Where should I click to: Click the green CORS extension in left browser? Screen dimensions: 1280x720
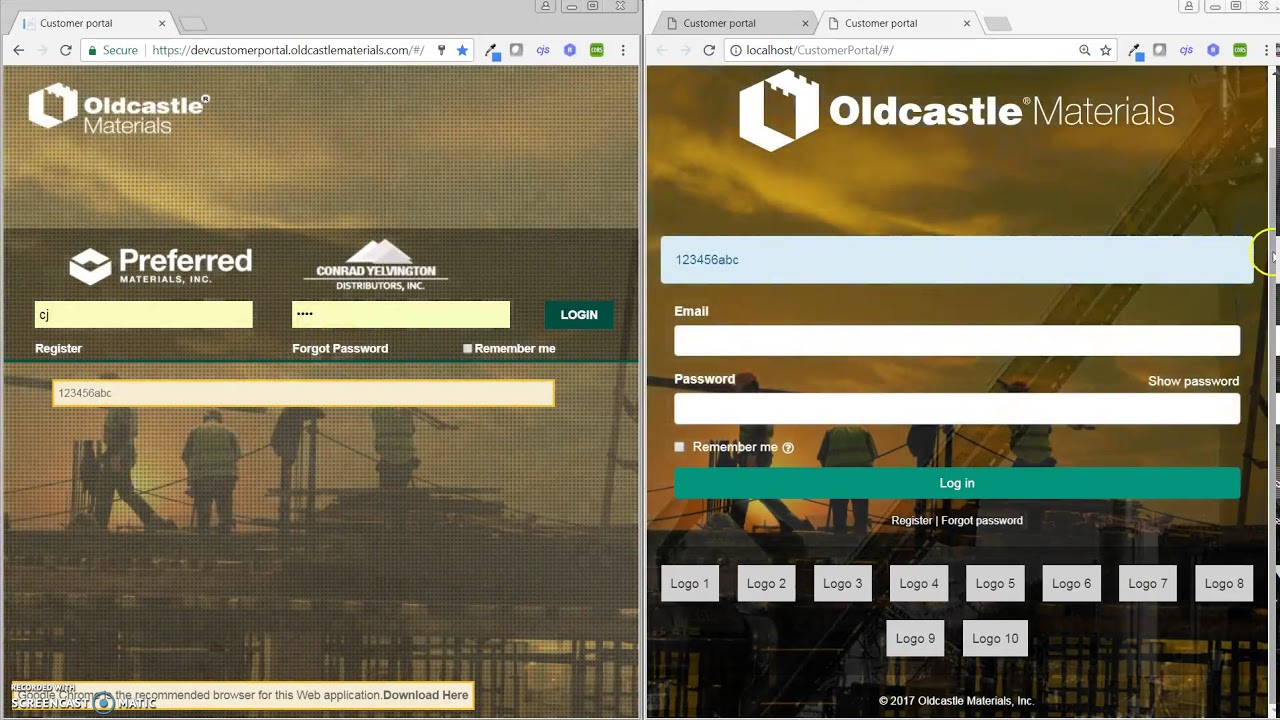point(597,50)
